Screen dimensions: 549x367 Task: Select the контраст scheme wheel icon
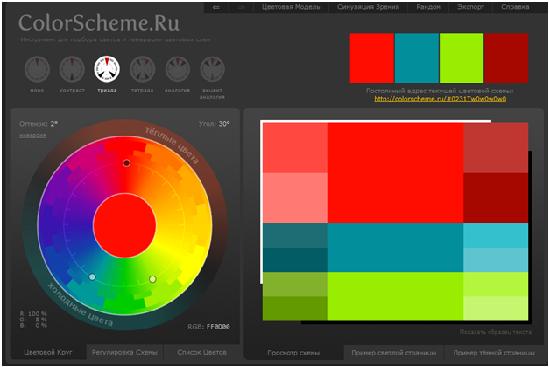(72, 69)
